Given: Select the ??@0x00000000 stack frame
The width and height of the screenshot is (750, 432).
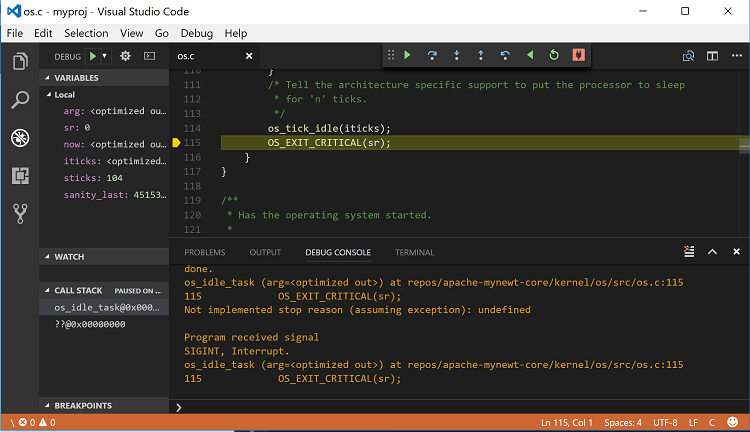Looking at the screenshot, I should [x=104, y=324].
